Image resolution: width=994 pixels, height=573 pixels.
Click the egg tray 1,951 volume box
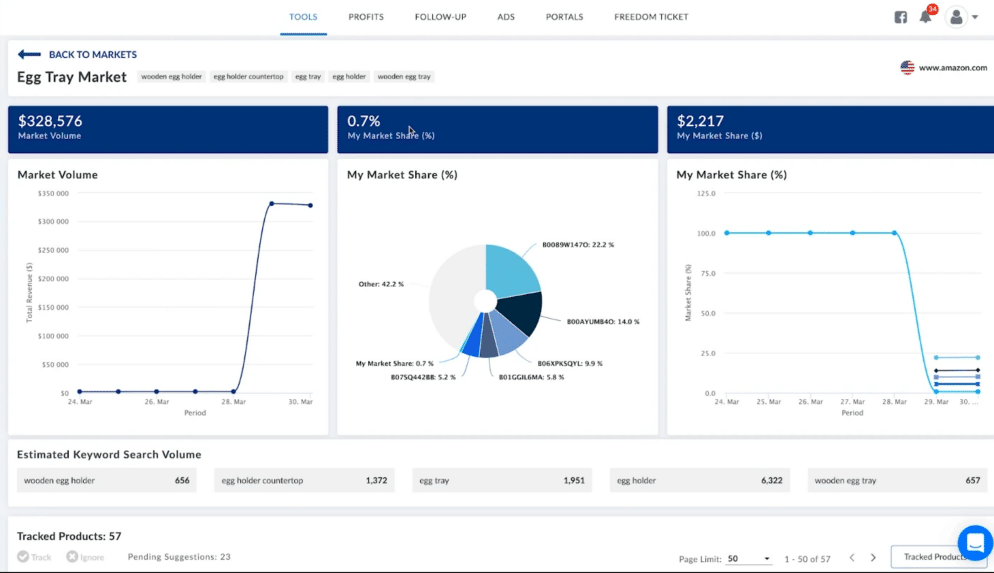(x=502, y=480)
